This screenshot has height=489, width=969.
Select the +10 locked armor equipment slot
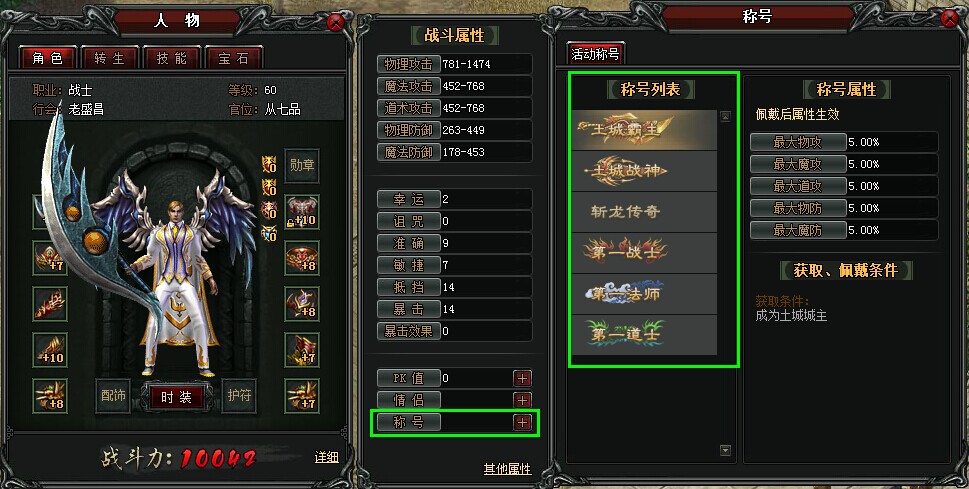[x=302, y=212]
